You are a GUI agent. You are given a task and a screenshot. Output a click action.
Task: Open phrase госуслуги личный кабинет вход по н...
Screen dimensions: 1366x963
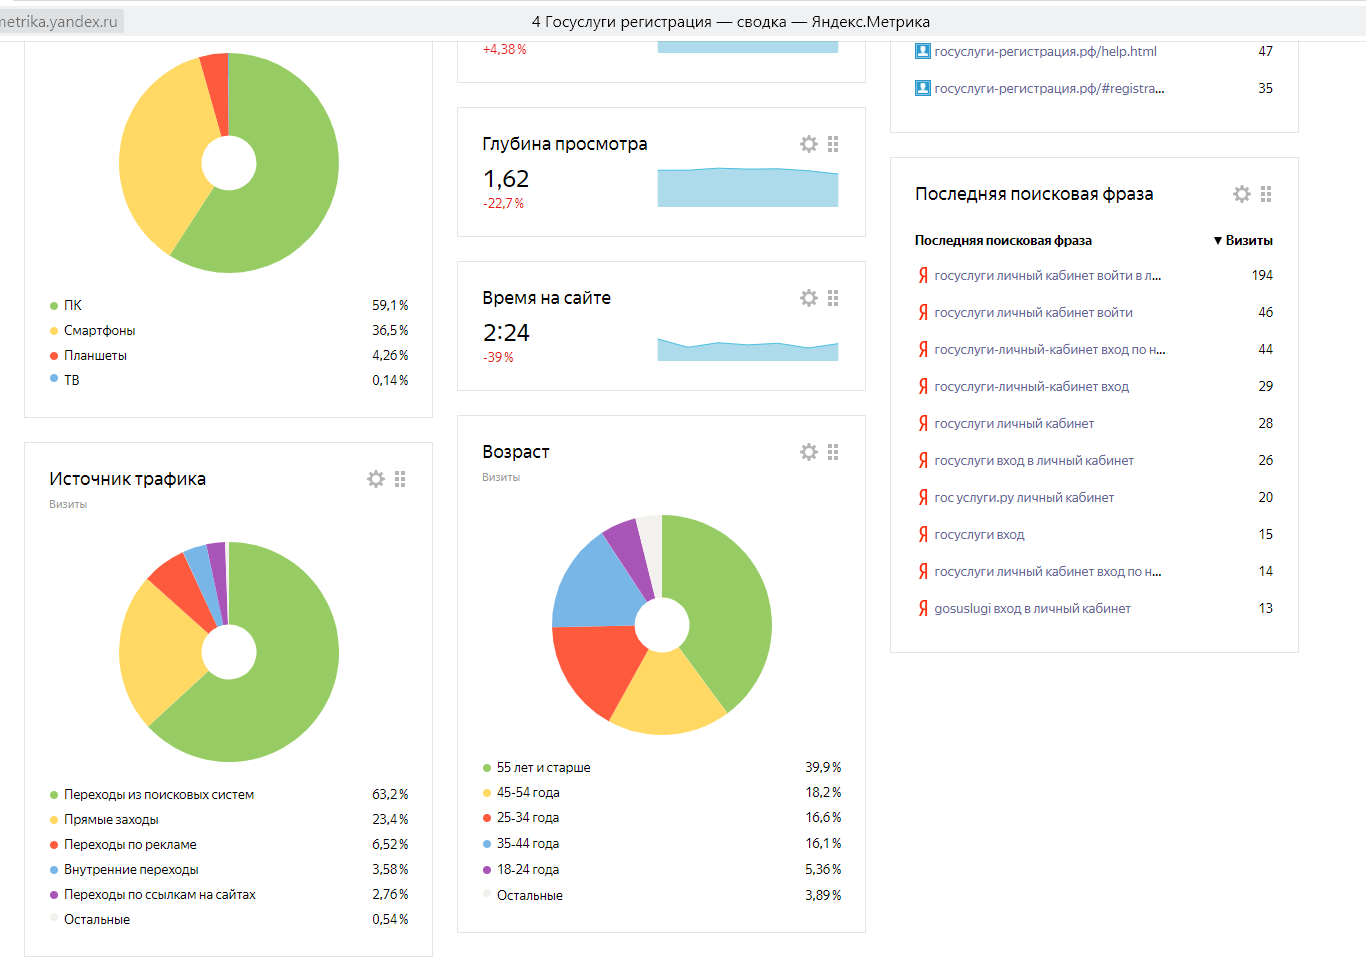click(1047, 571)
